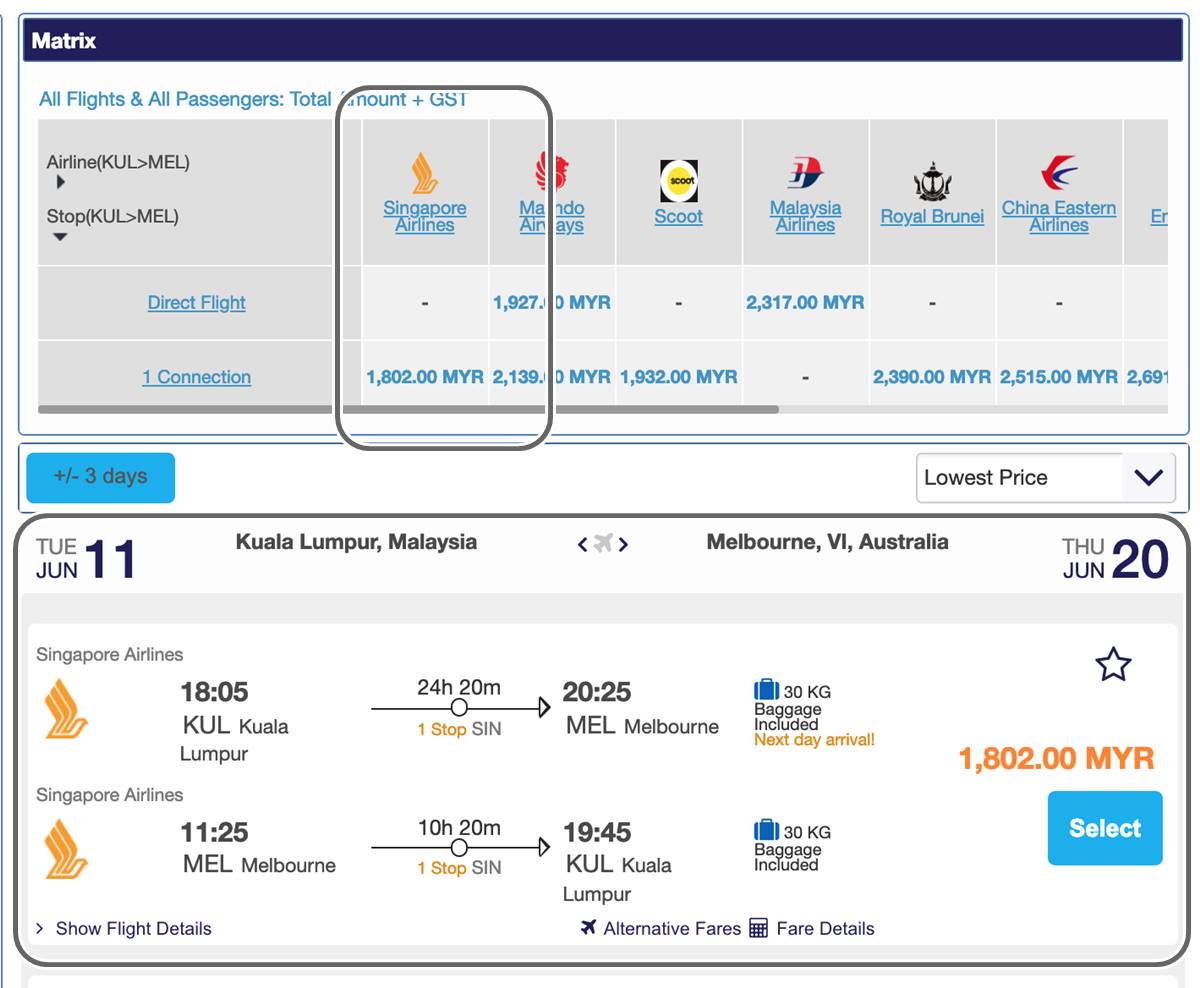The height and width of the screenshot is (988, 1200).
Task: Mark the Singapore Airlines fare as favorite with the star
Action: 1113,664
